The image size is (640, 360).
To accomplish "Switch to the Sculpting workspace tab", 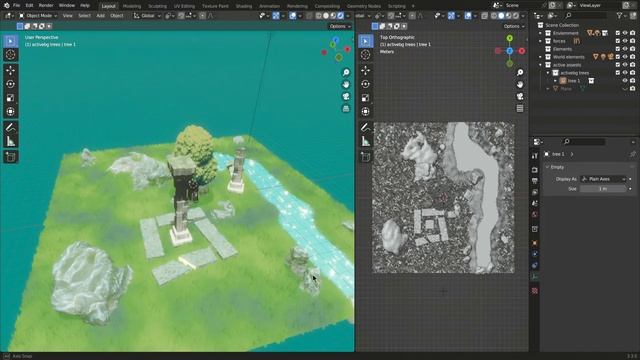I will (x=158, y=6).
